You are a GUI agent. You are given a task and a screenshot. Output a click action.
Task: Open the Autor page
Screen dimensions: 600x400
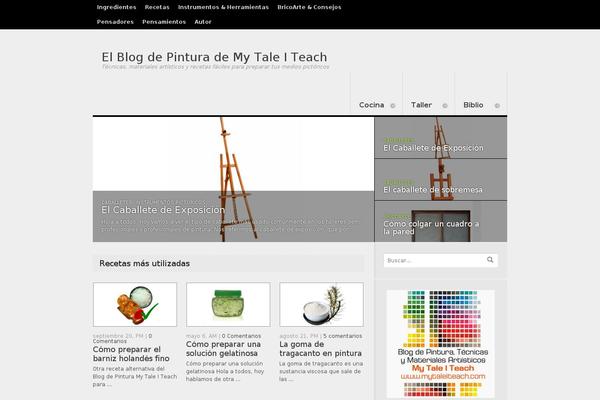[203, 22]
